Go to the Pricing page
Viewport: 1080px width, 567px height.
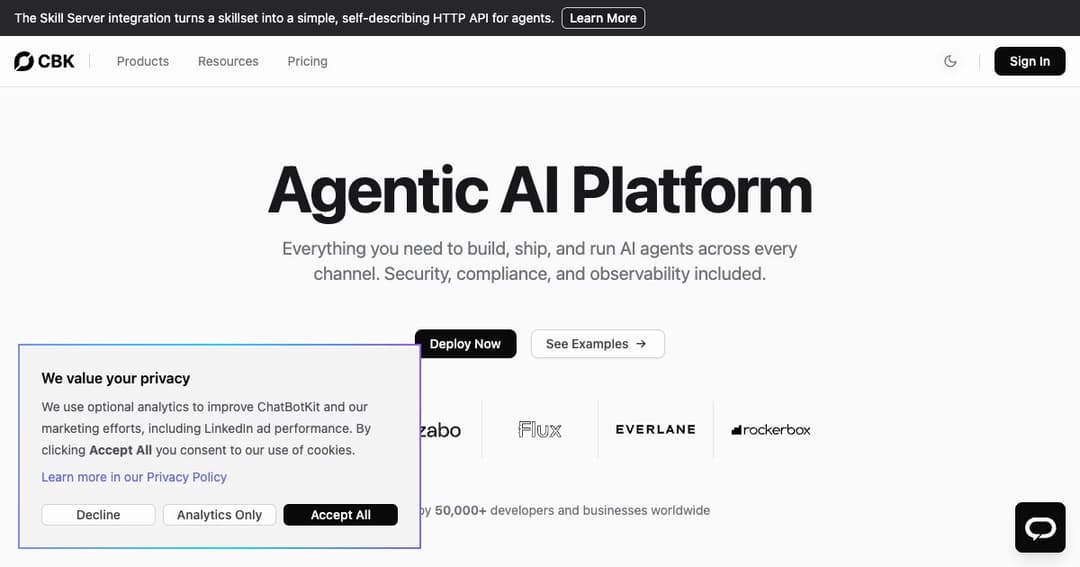[307, 61]
